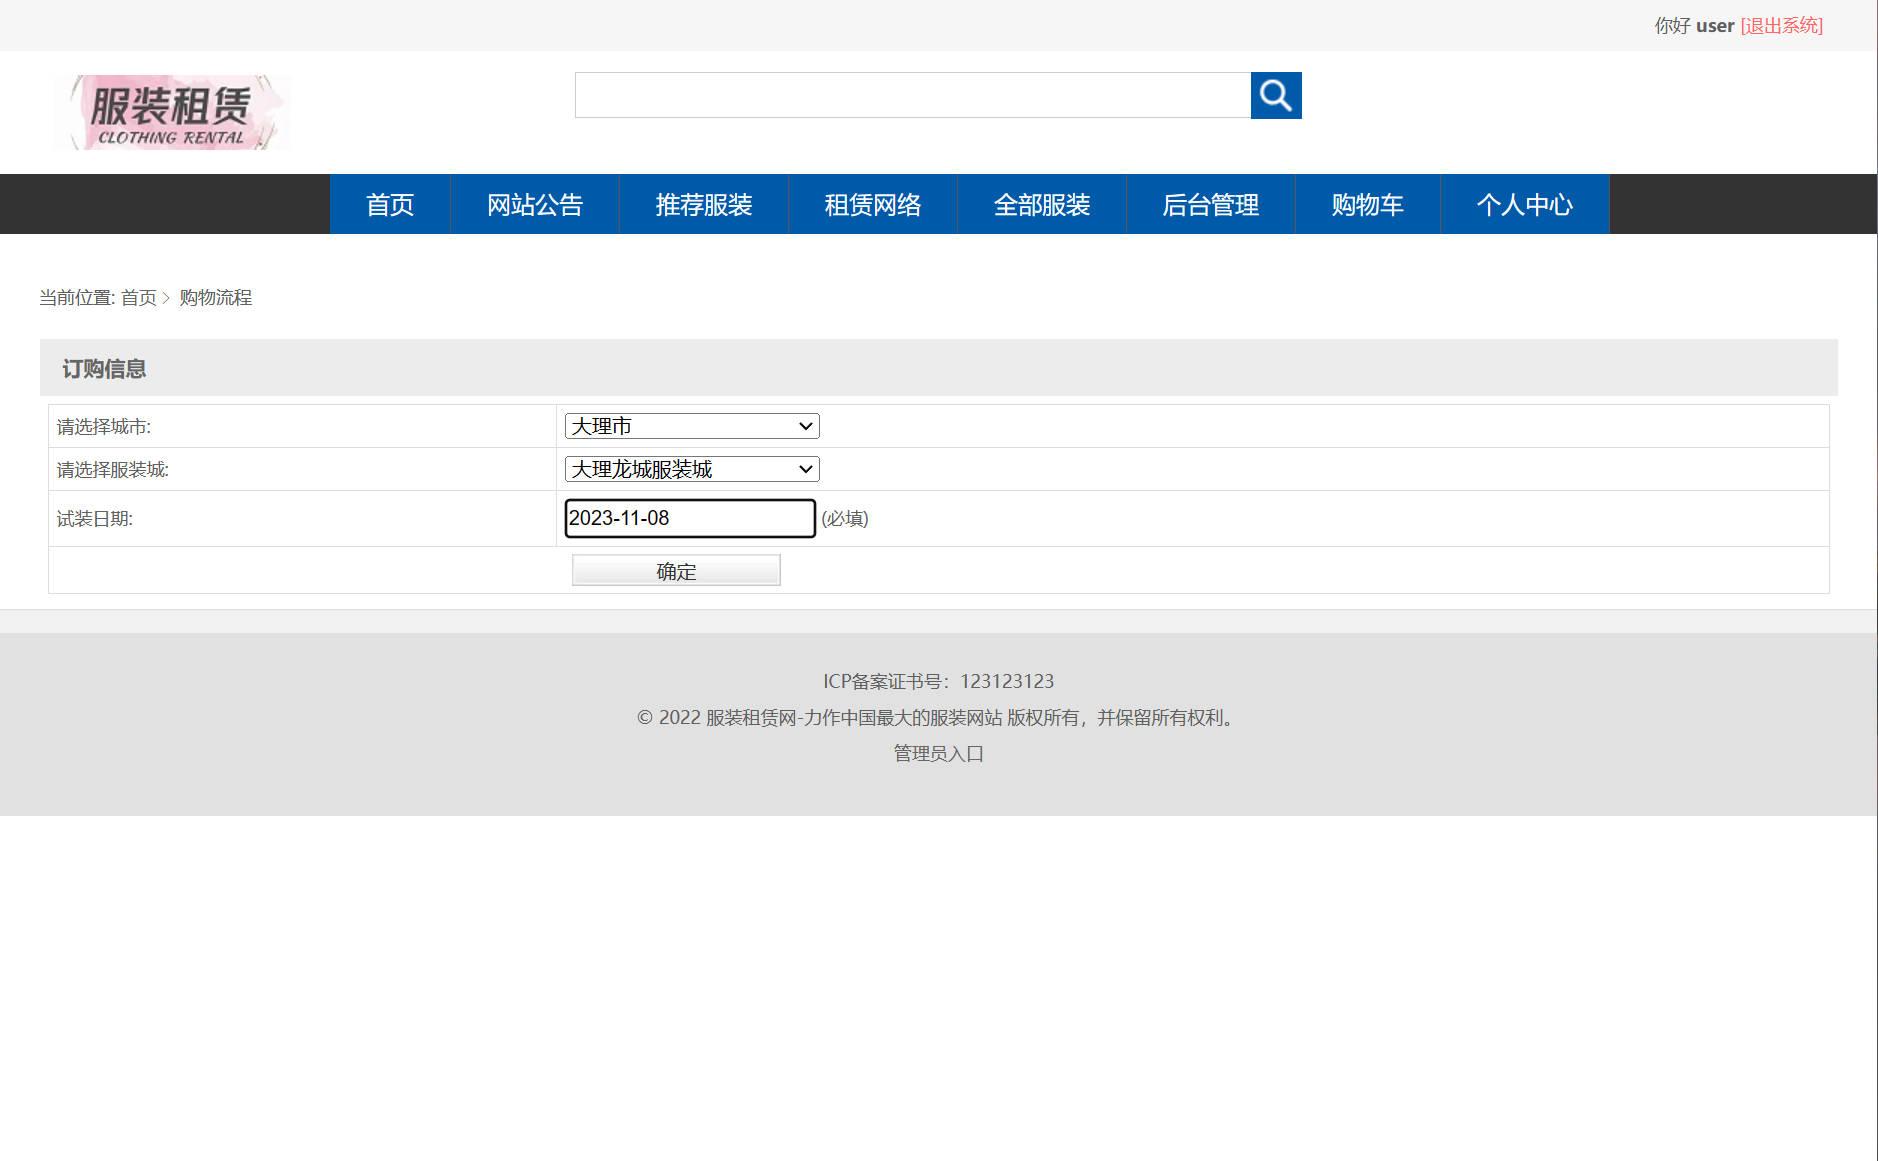The image size is (1878, 1161).
Task: Open the 管理员入口 admin entrance link
Action: pyautogui.click(x=936, y=753)
